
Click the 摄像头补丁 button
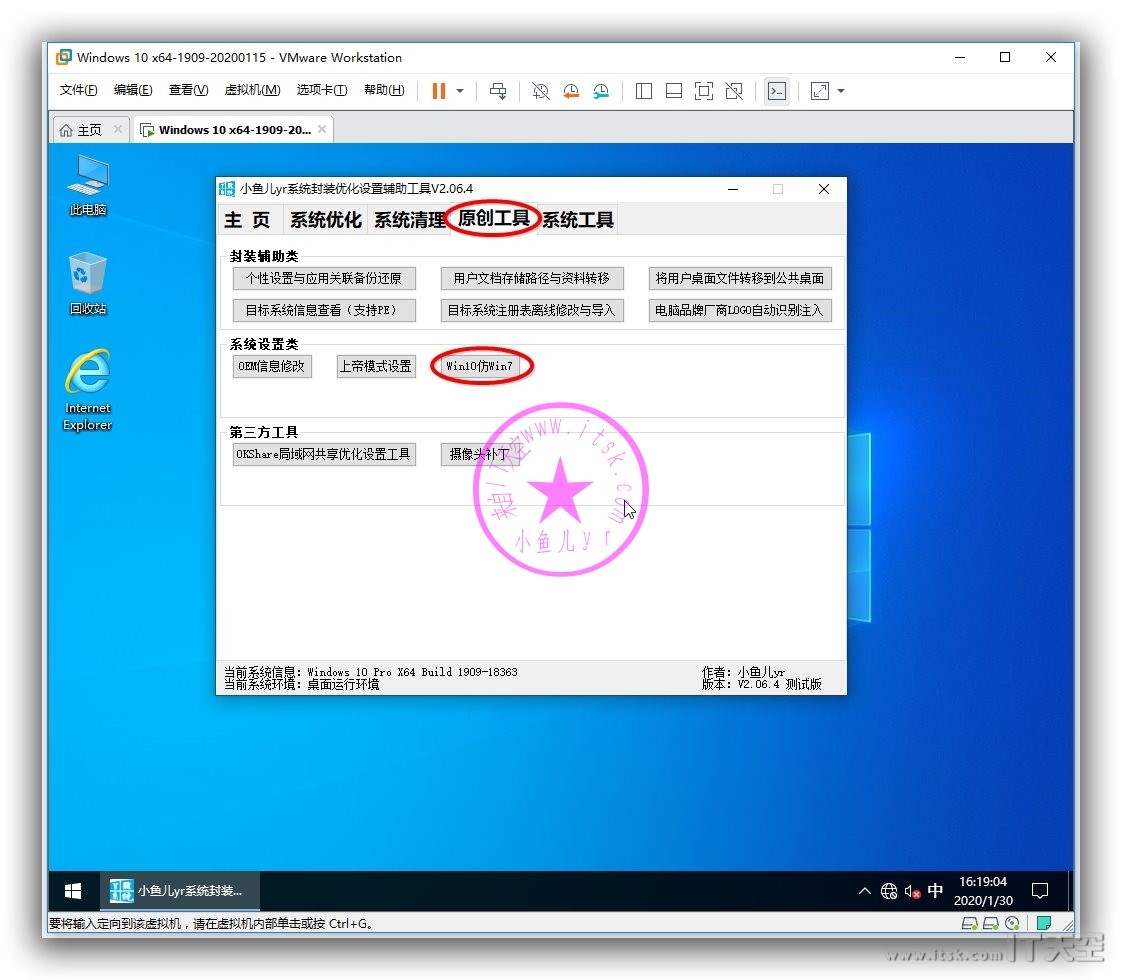click(x=480, y=454)
